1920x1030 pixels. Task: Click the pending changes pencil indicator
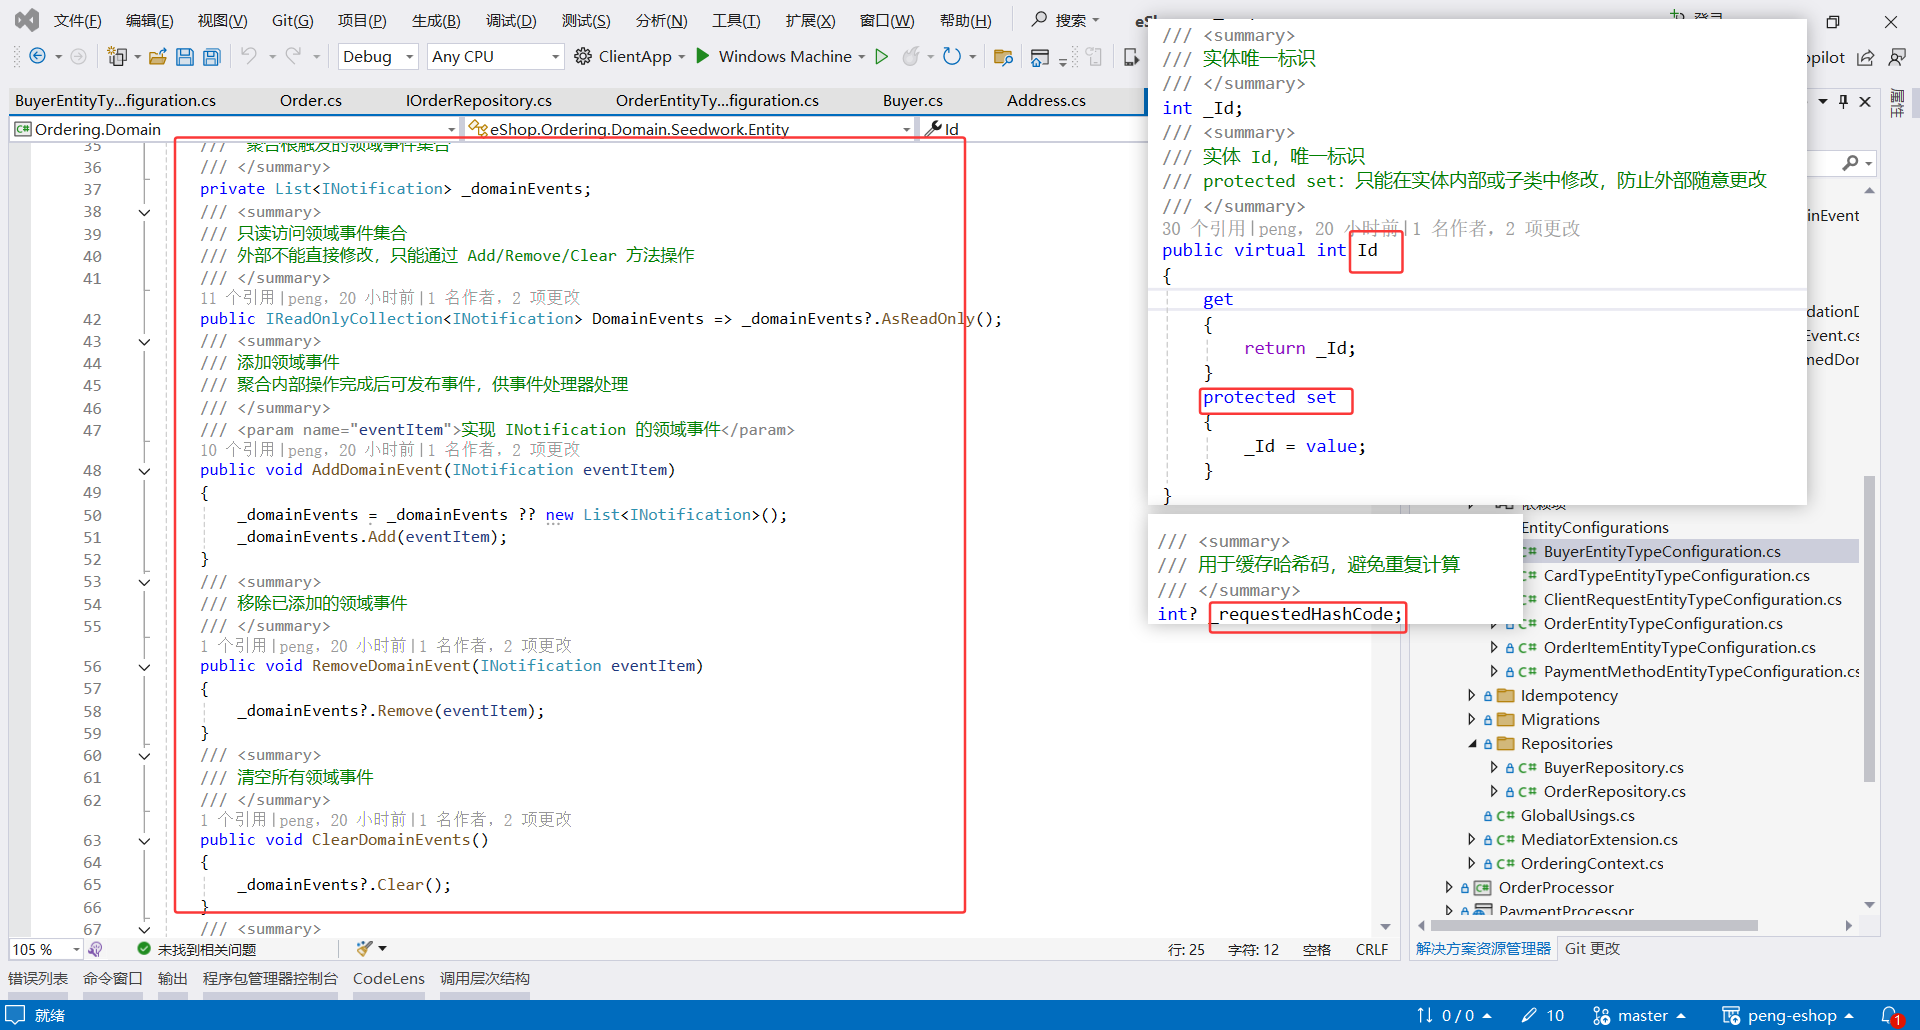(x=1542, y=1015)
